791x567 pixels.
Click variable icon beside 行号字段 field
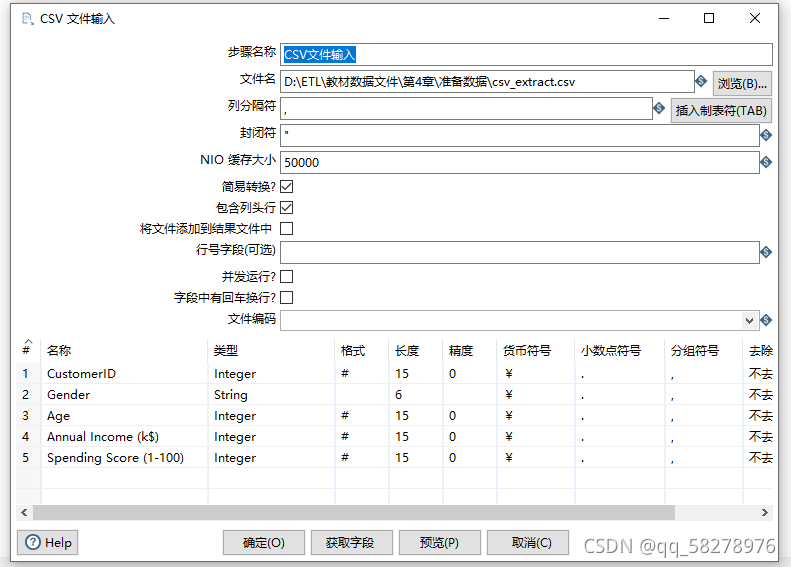pyautogui.click(x=766, y=252)
